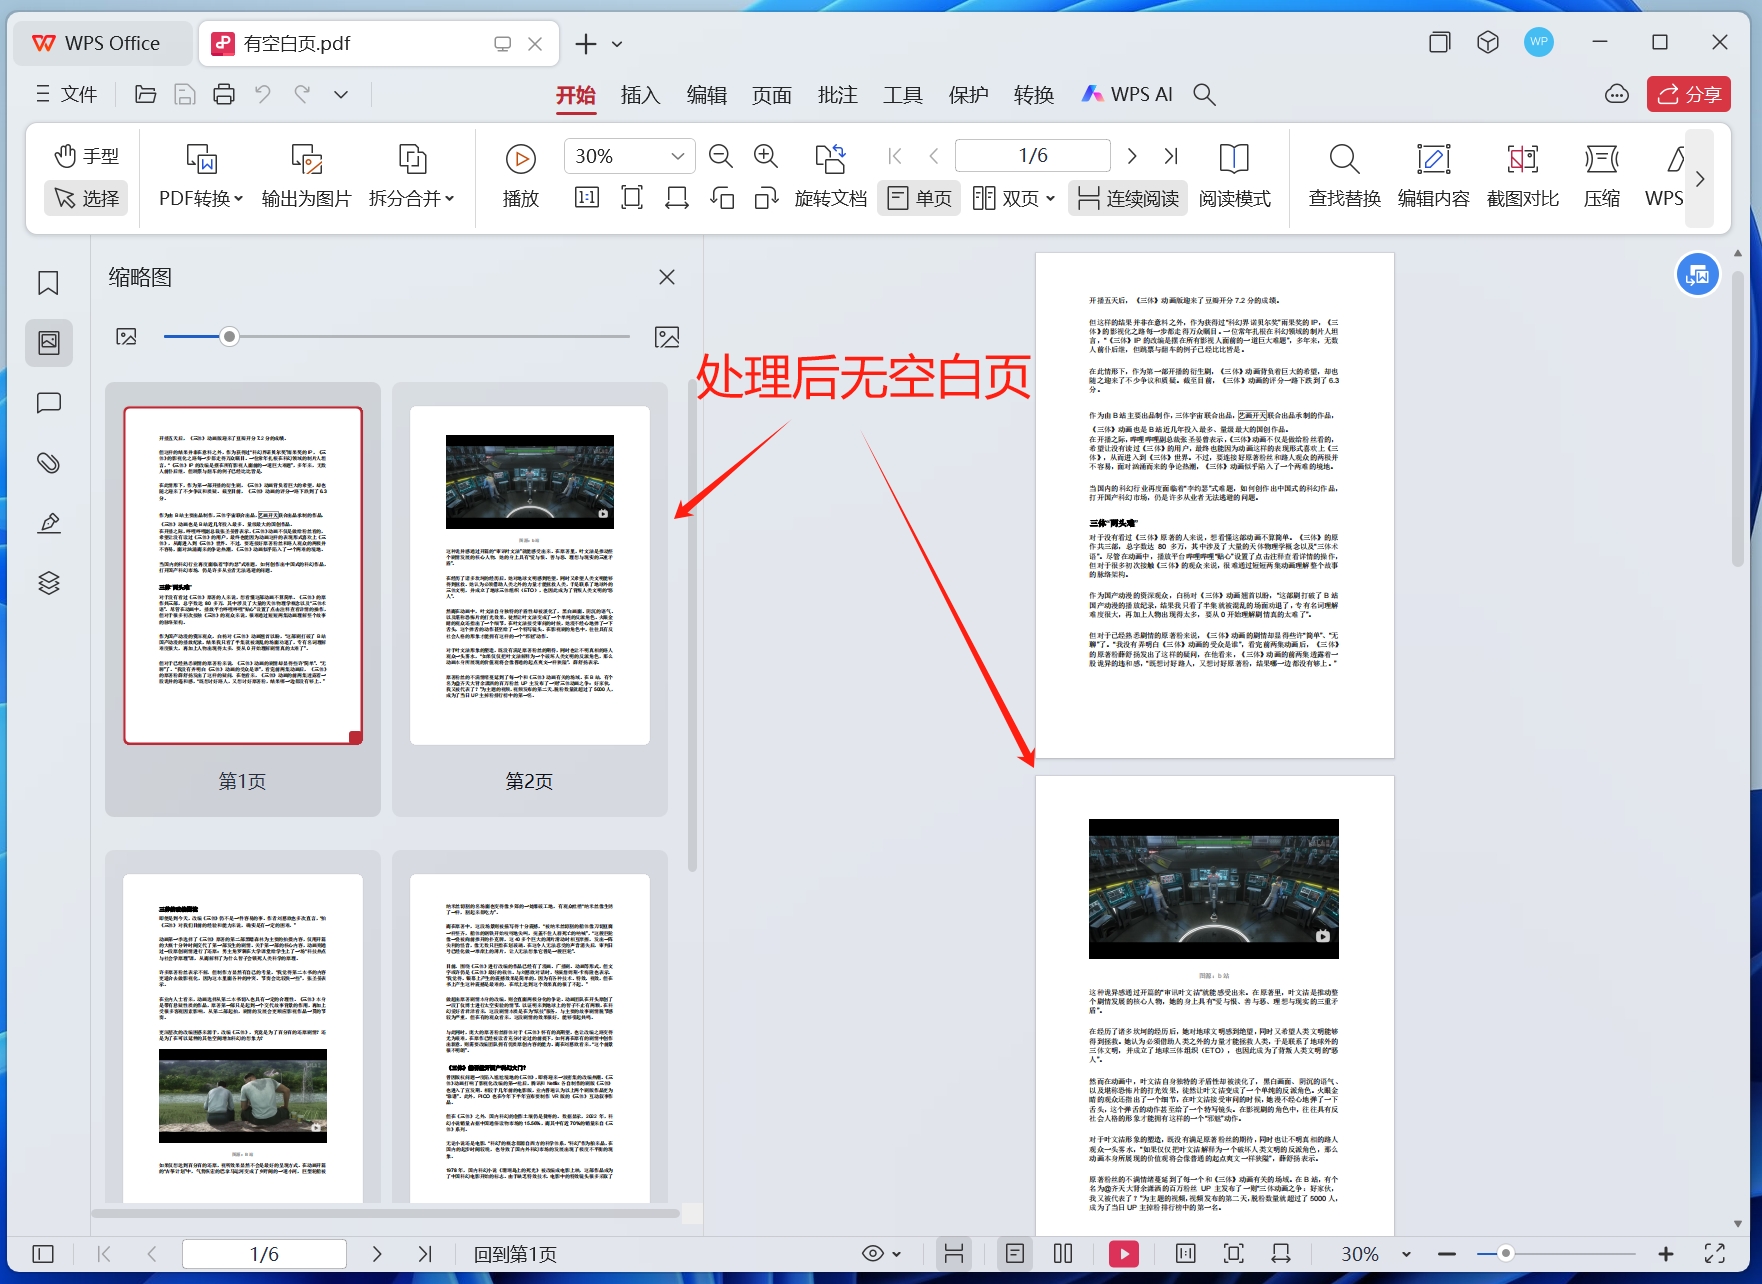1762x1284 pixels.
Task: Toggle Continuous Reading mode
Action: pyautogui.click(x=1128, y=198)
